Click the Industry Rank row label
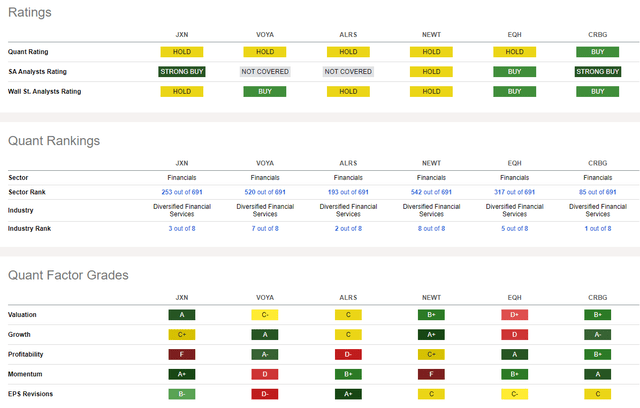640x408 pixels. pyautogui.click(x=29, y=228)
